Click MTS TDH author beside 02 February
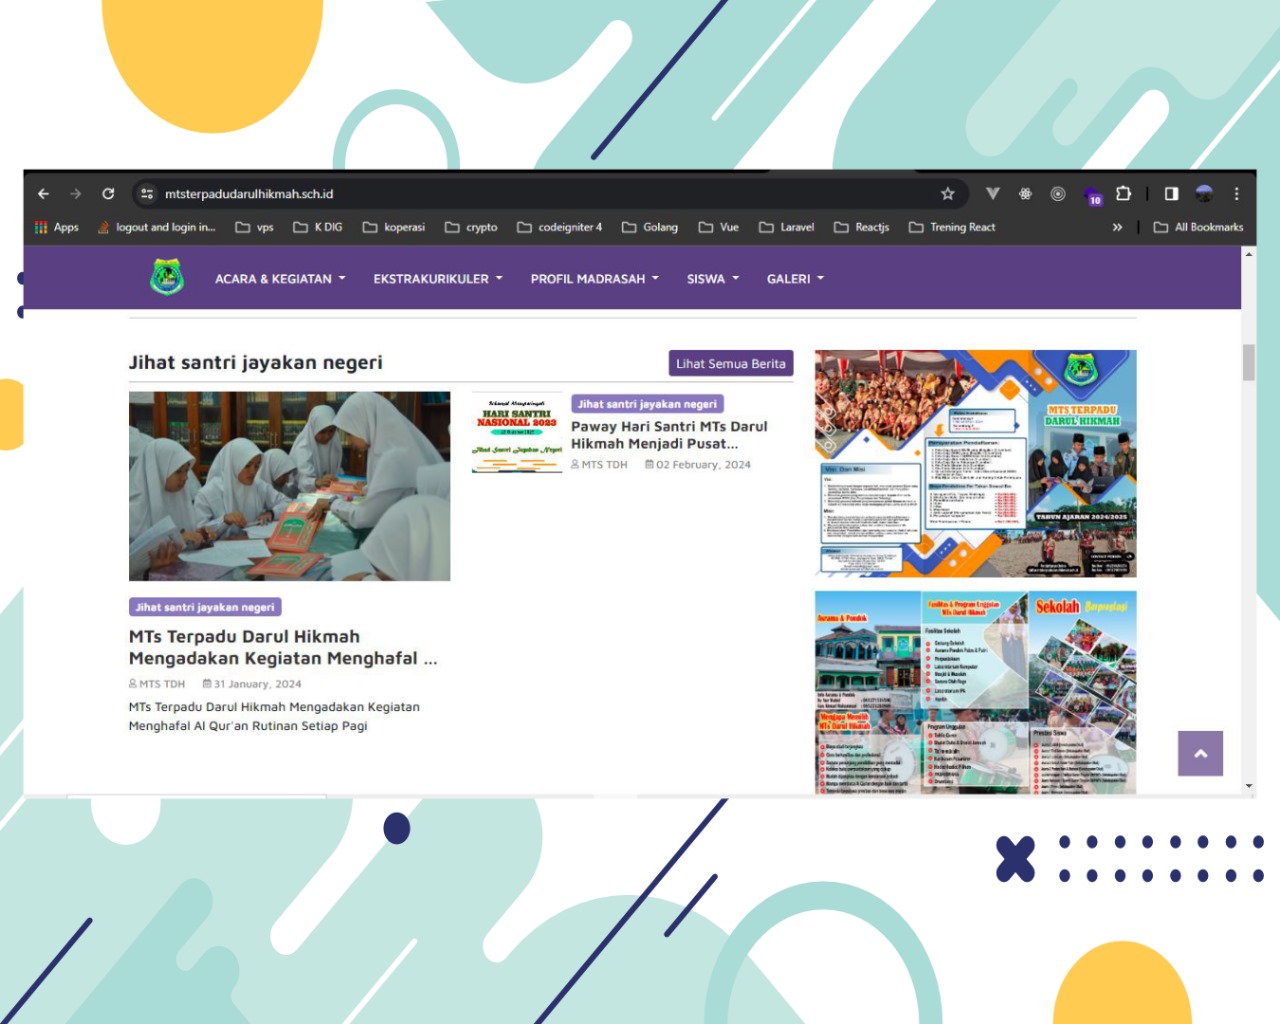The width and height of the screenshot is (1280, 1024). click(599, 465)
